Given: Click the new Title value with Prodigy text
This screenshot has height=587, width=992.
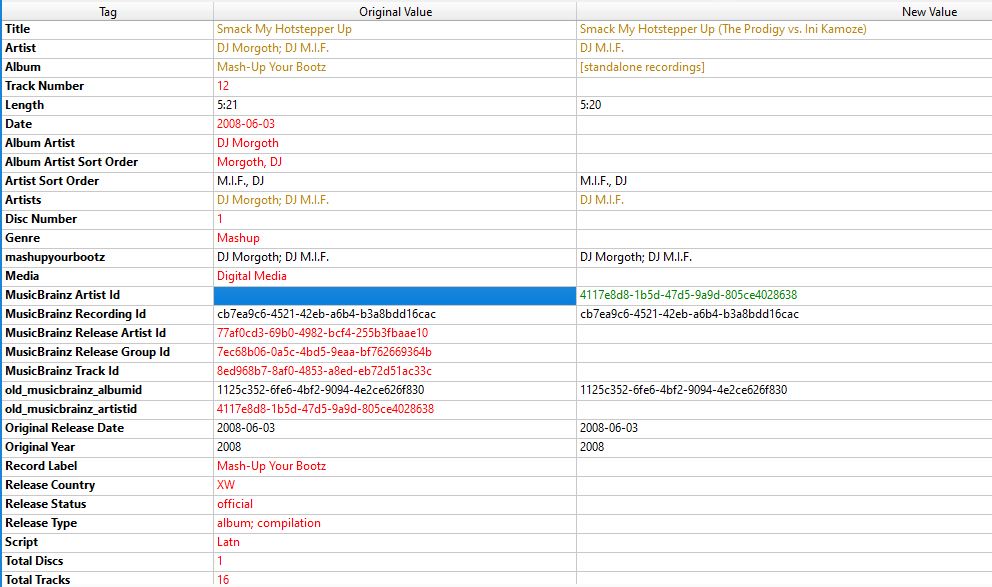Looking at the screenshot, I should pos(723,29).
